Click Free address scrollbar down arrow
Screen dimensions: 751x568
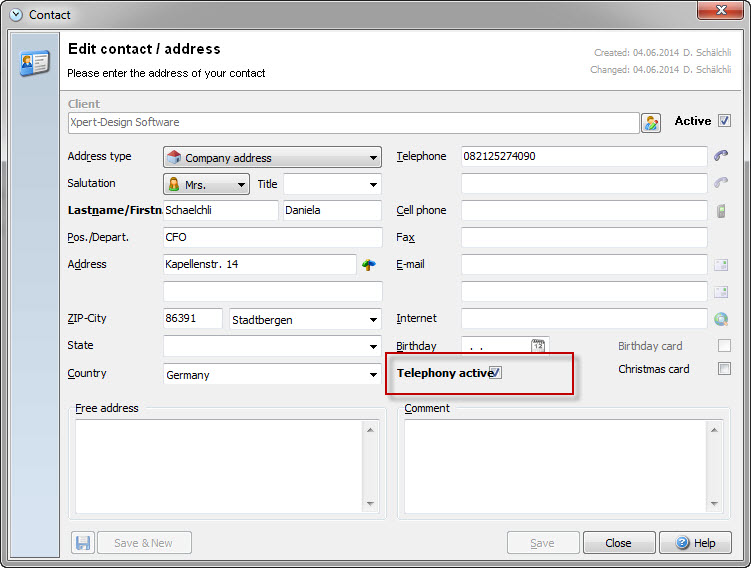370,503
